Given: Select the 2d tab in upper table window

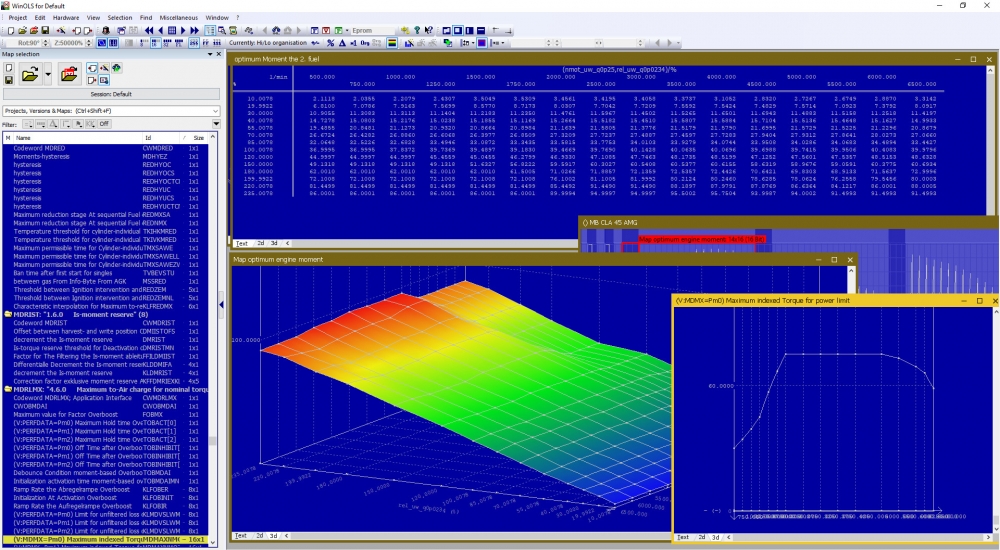Looking at the screenshot, I should tap(260, 243).
